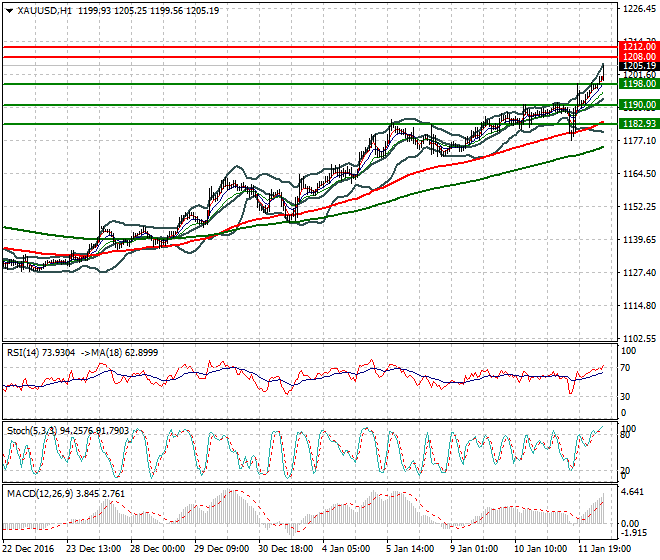Screen dimensions: 660x560
Task: Click the 28 Dec 00:00 time label
Action: (x=157, y=549)
